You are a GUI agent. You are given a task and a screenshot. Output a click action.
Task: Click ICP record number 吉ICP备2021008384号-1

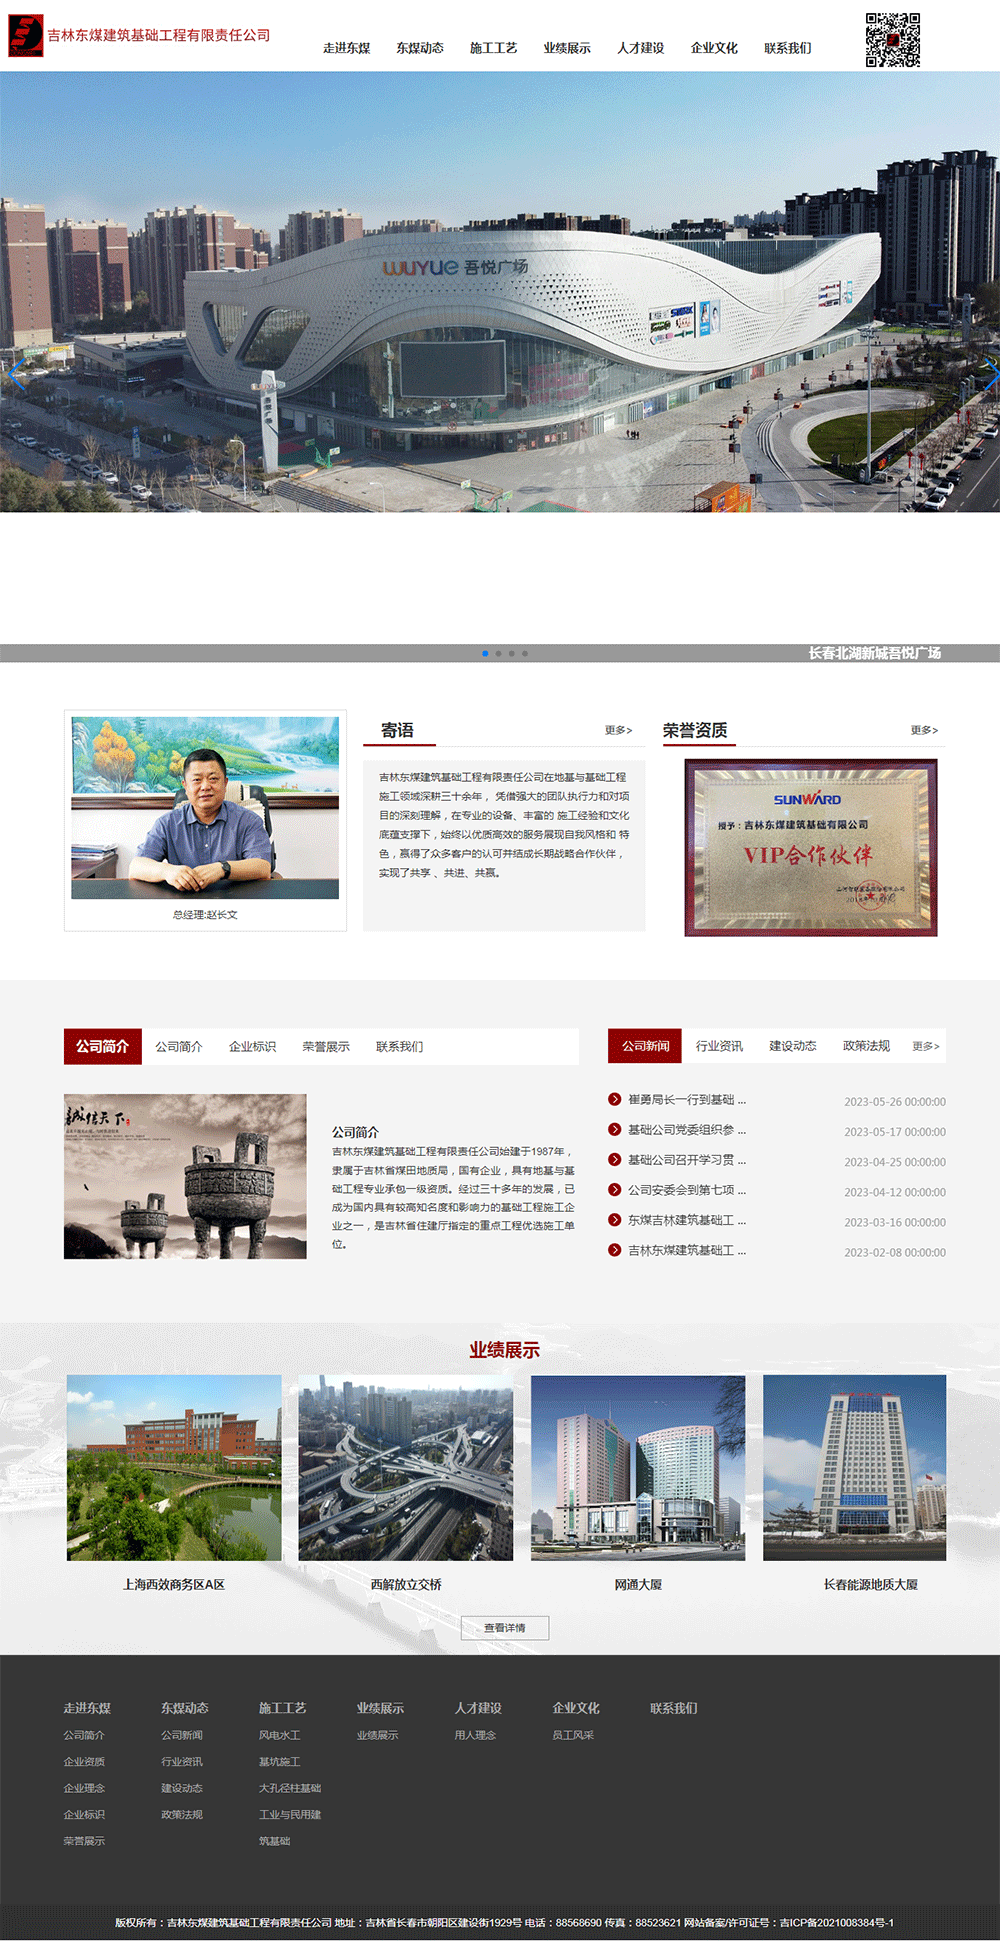837,1922
